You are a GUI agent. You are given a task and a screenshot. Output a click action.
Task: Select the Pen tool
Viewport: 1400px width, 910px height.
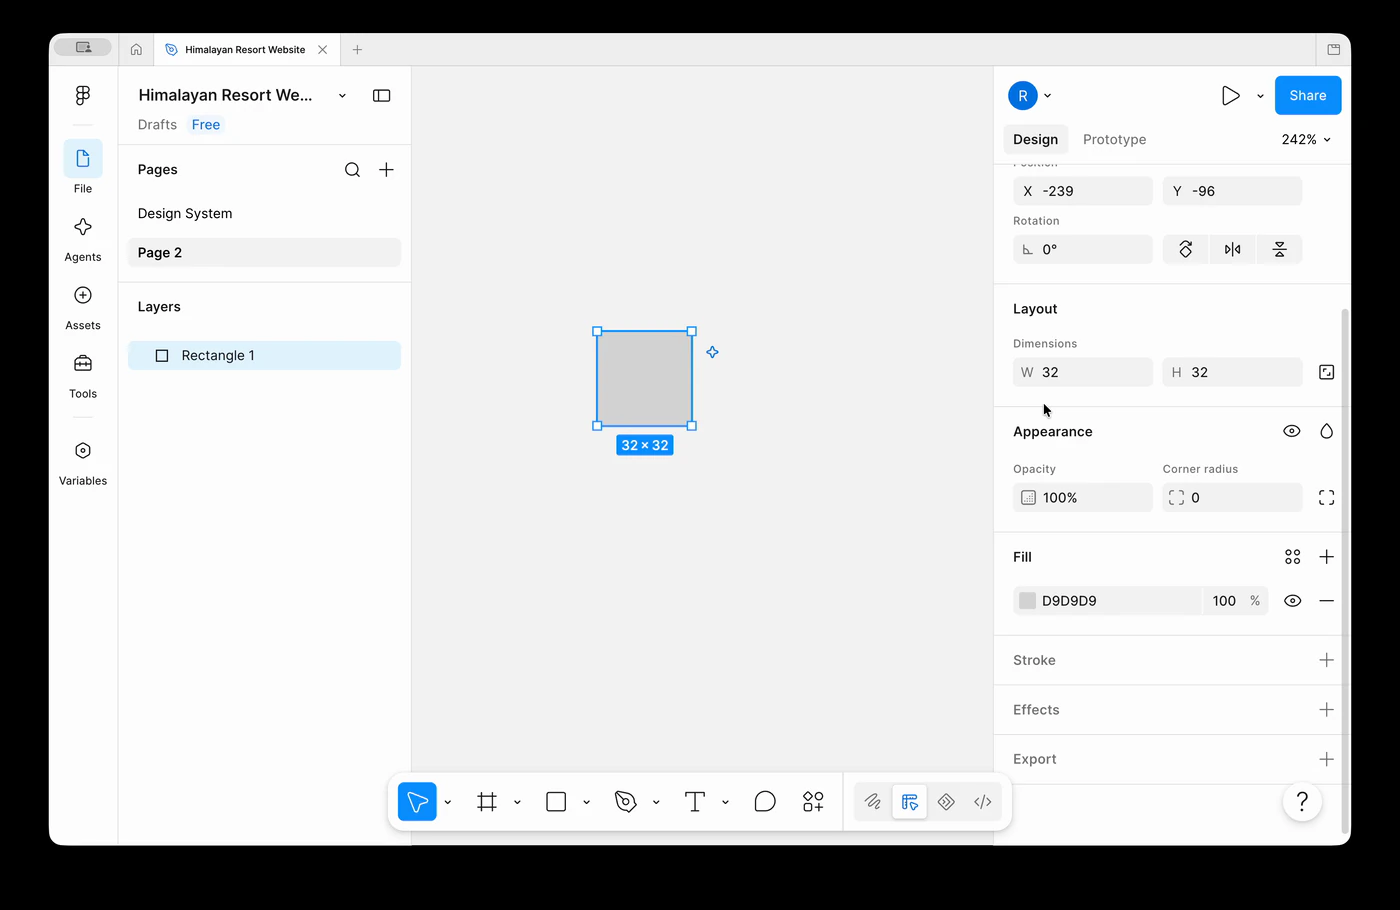coord(626,801)
